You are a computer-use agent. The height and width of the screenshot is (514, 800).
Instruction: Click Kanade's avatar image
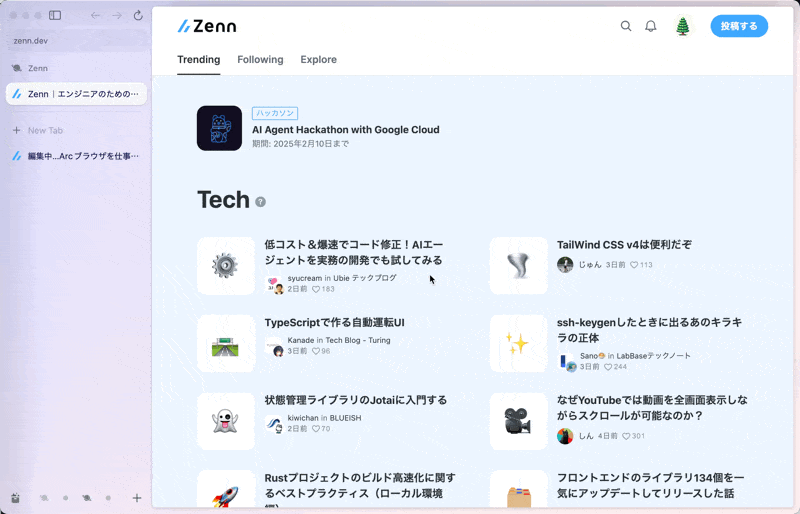click(x=278, y=351)
